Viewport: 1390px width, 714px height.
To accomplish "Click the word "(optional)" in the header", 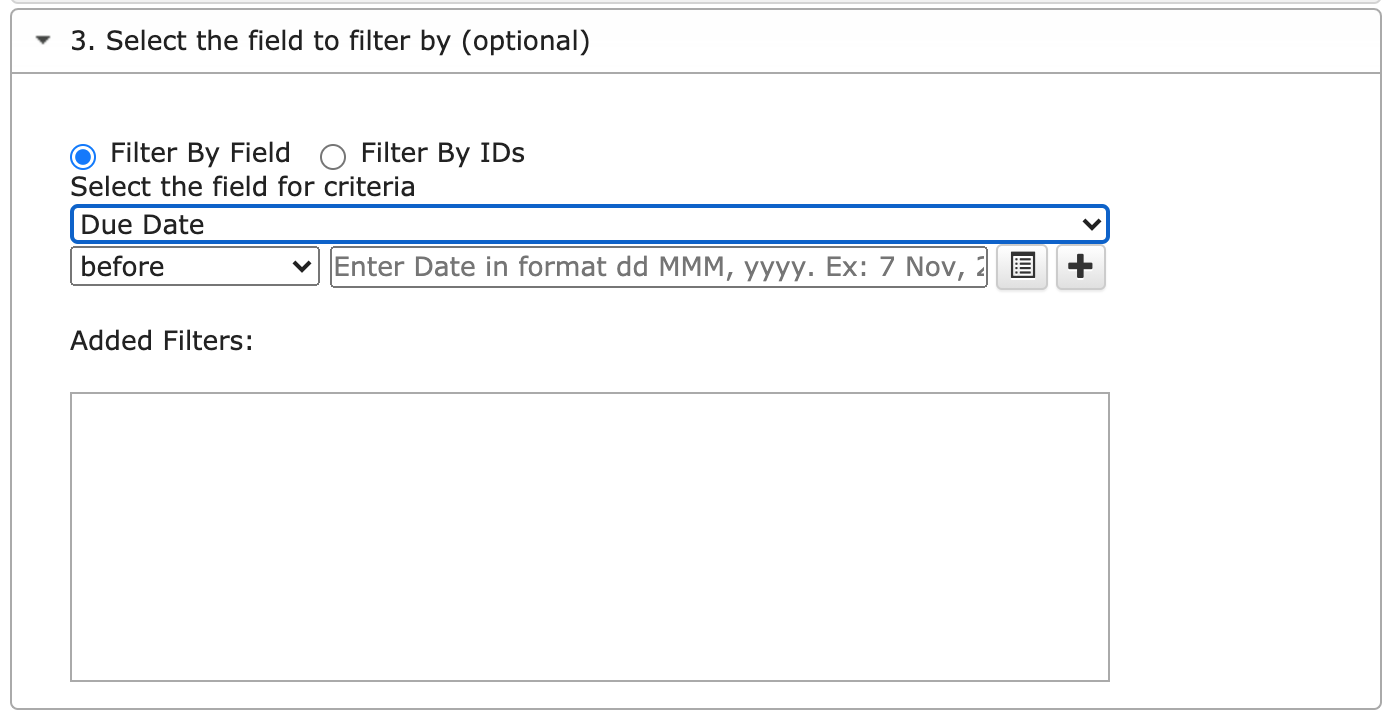I will click(525, 41).
